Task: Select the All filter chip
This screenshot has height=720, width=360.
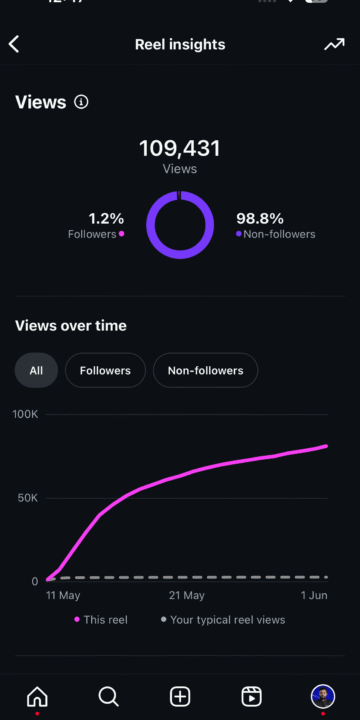Action: [x=36, y=371]
